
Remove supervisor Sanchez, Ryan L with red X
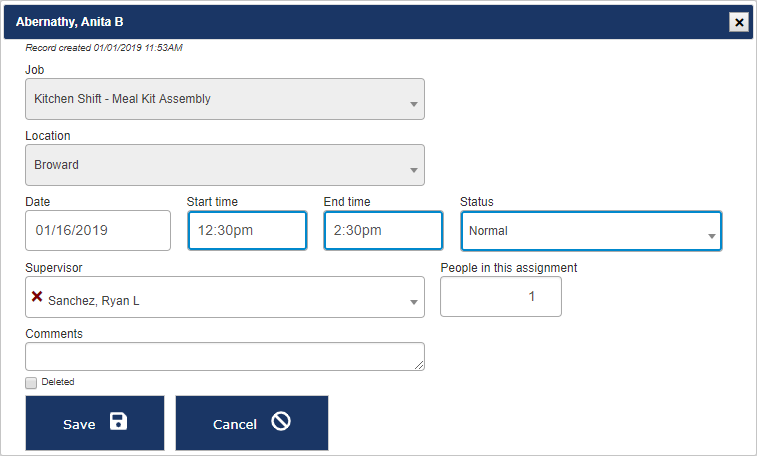tap(37, 297)
